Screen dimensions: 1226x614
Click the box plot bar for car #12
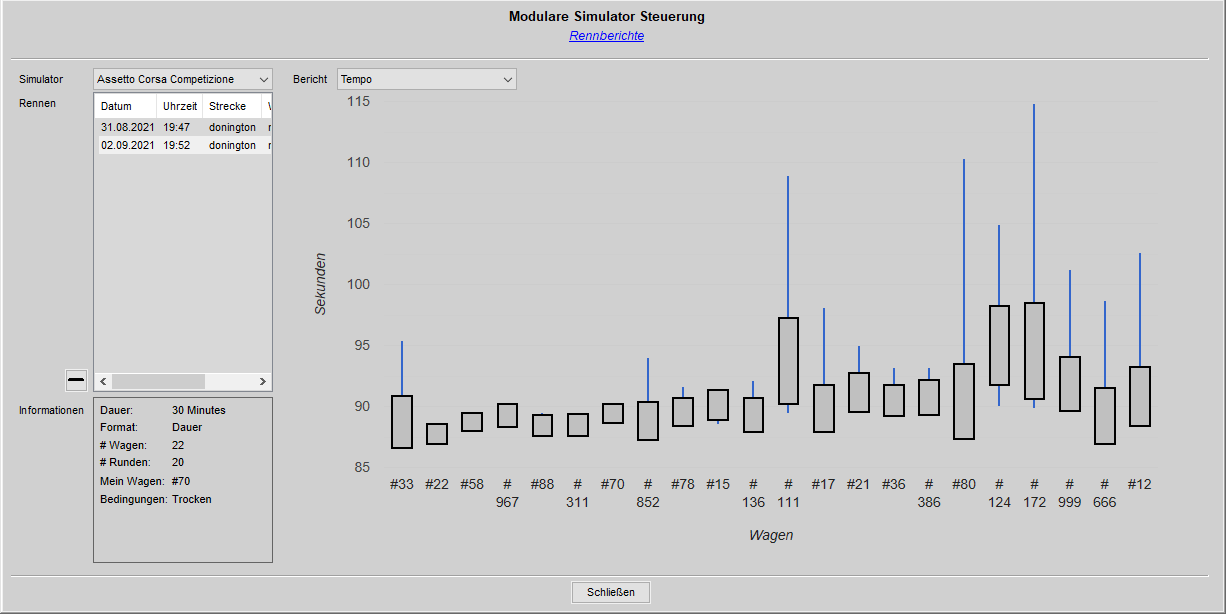(x=1139, y=396)
